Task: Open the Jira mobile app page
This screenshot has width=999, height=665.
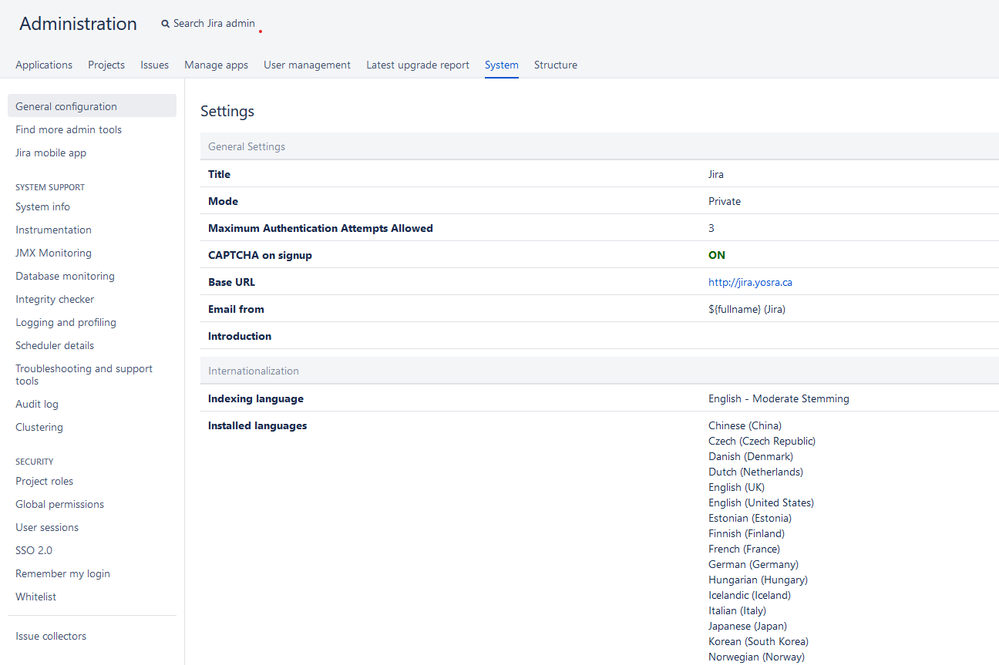Action: pos(50,153)
